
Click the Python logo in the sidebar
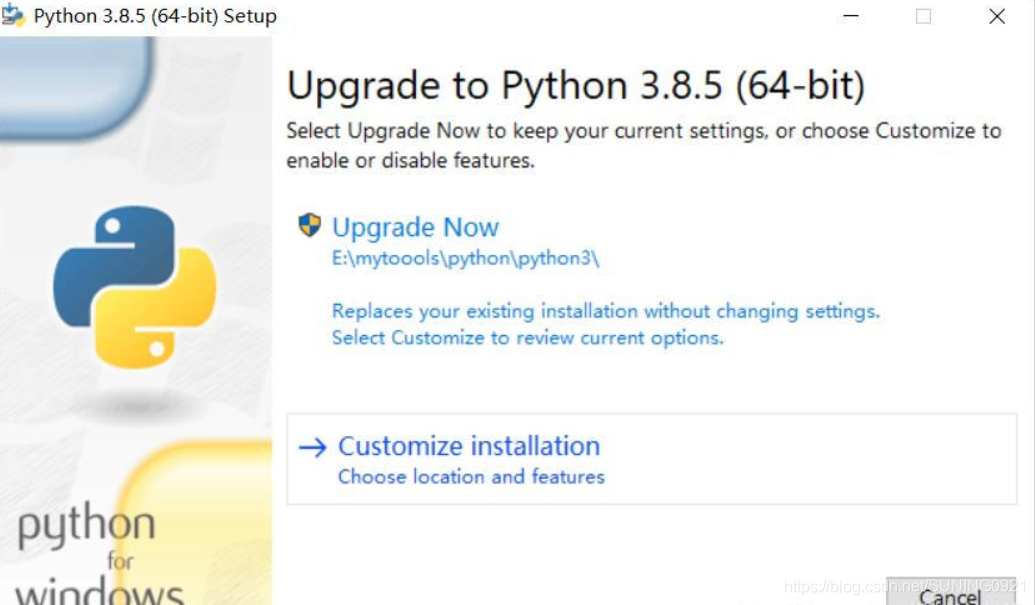point(135,287)
